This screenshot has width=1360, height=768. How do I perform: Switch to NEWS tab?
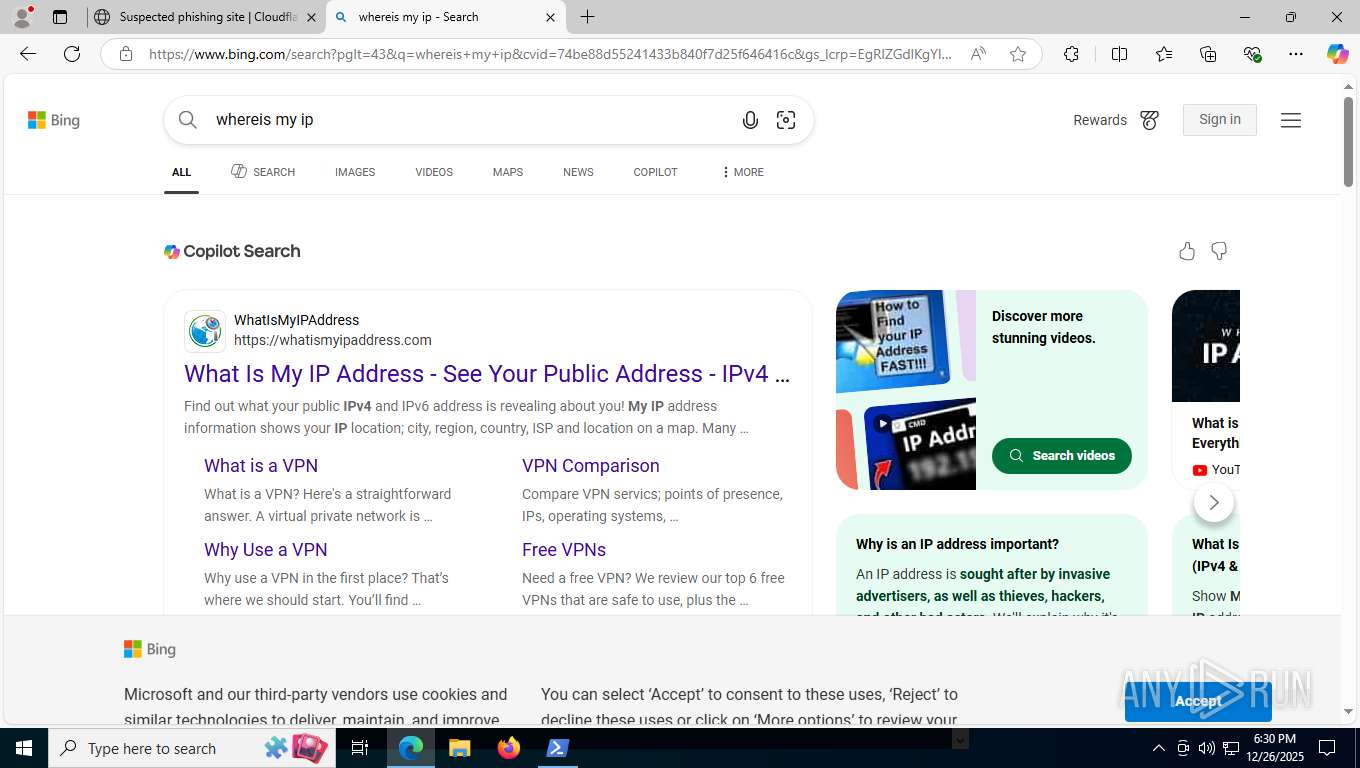(578, 172)
